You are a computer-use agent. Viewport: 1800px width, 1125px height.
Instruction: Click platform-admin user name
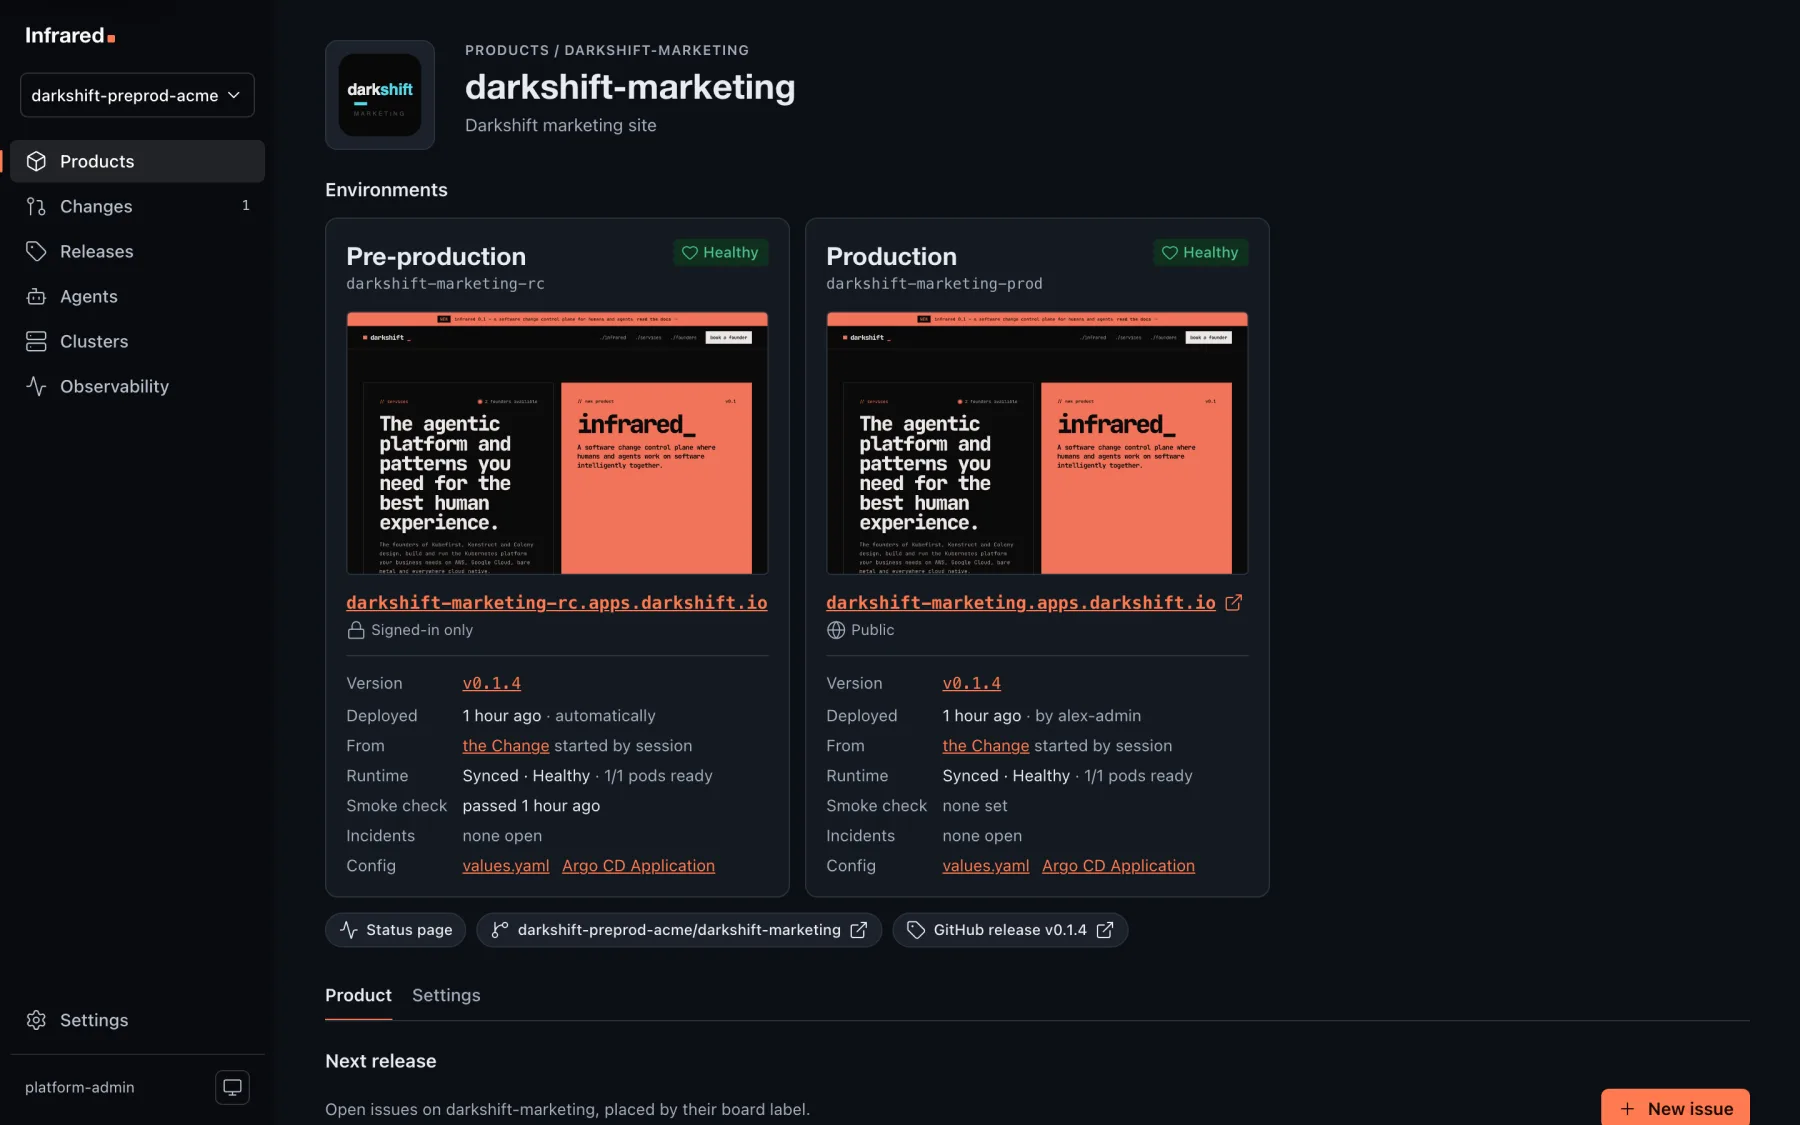click(79, 1087)
